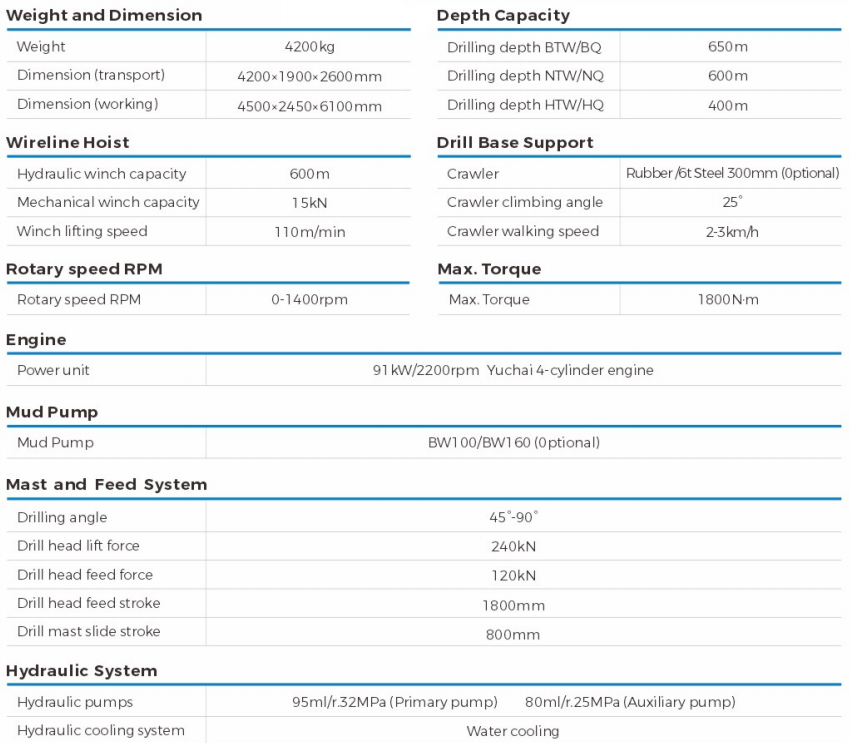Click the 'Mast and Feed System' heading
Viewport: 850px width, 743px height.
click(x=107, y=484)
